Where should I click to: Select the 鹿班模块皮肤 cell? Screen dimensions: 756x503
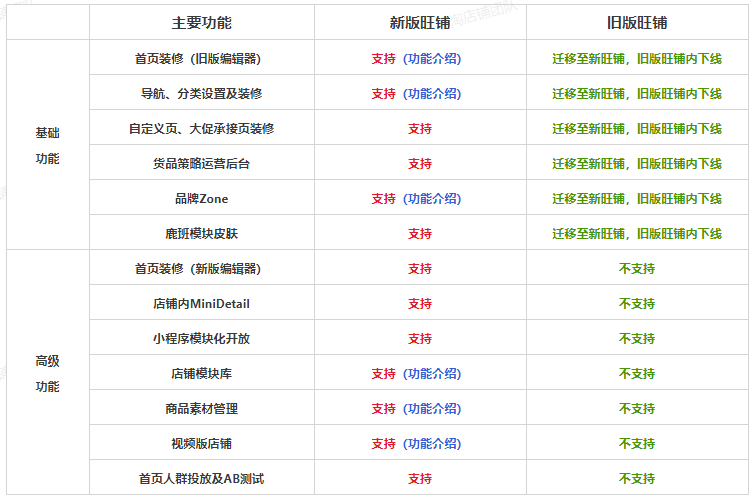202,232
